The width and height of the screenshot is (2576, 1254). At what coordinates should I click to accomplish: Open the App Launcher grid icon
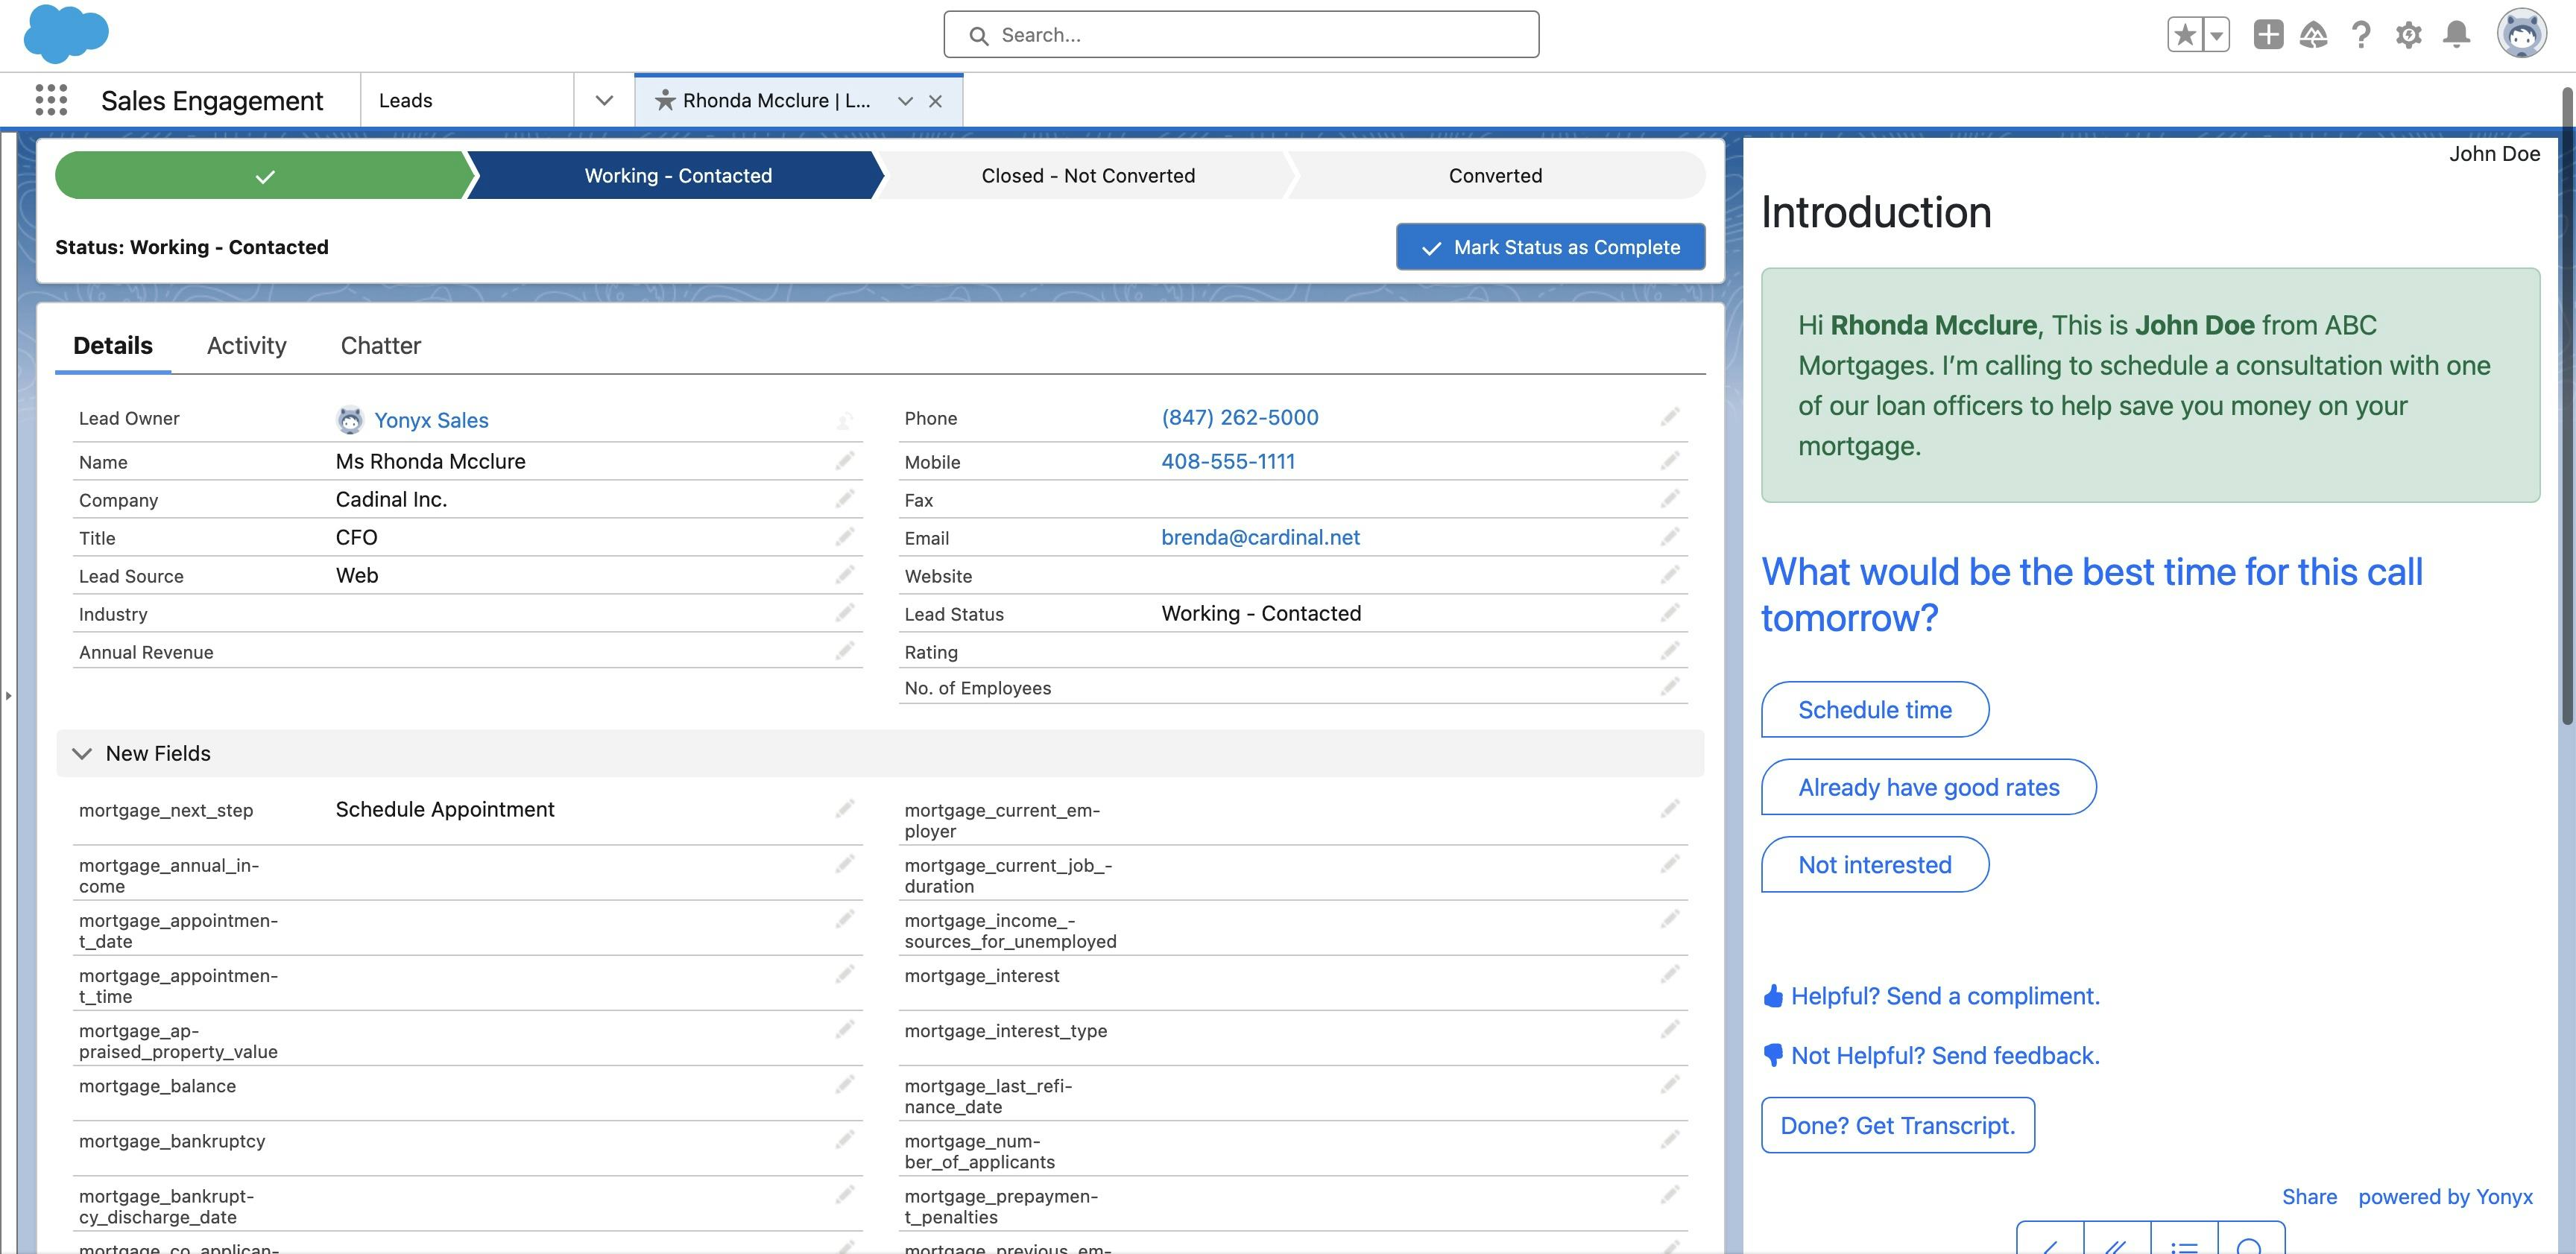51,100
